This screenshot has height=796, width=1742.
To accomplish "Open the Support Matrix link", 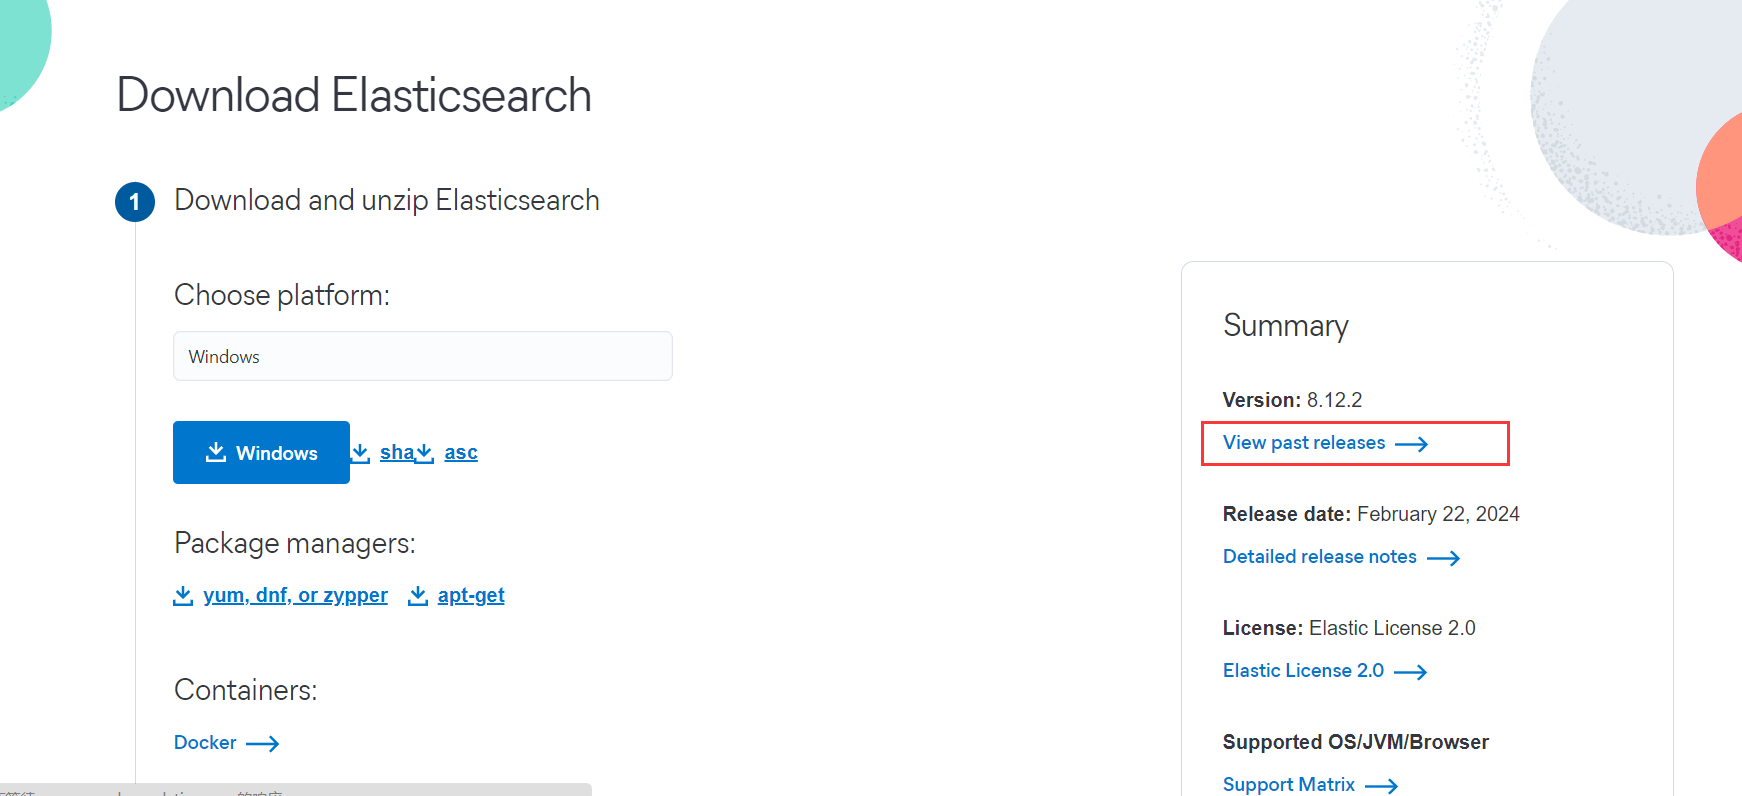I will click(1289, 784).
